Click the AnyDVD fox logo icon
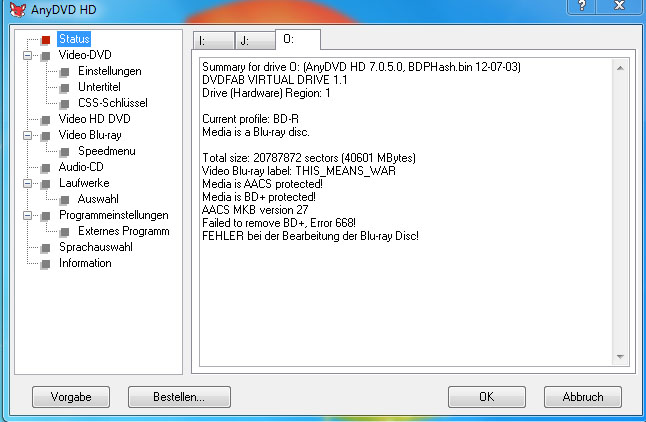This screenshot has width=646, height=422. (x=18, y=10)
